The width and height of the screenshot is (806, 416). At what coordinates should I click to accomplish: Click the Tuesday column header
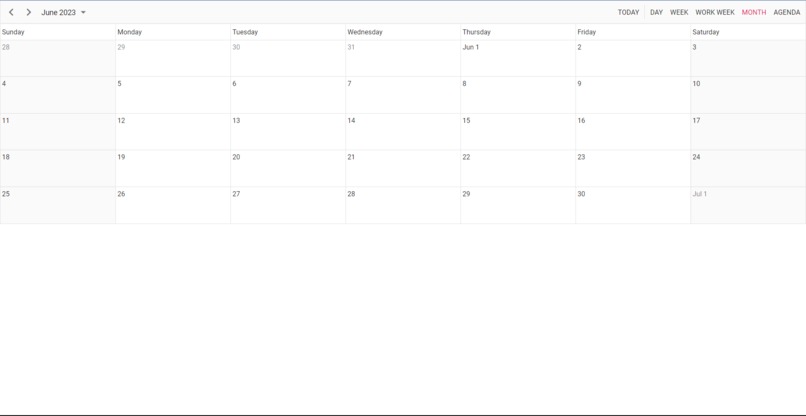tap(288, 32)
